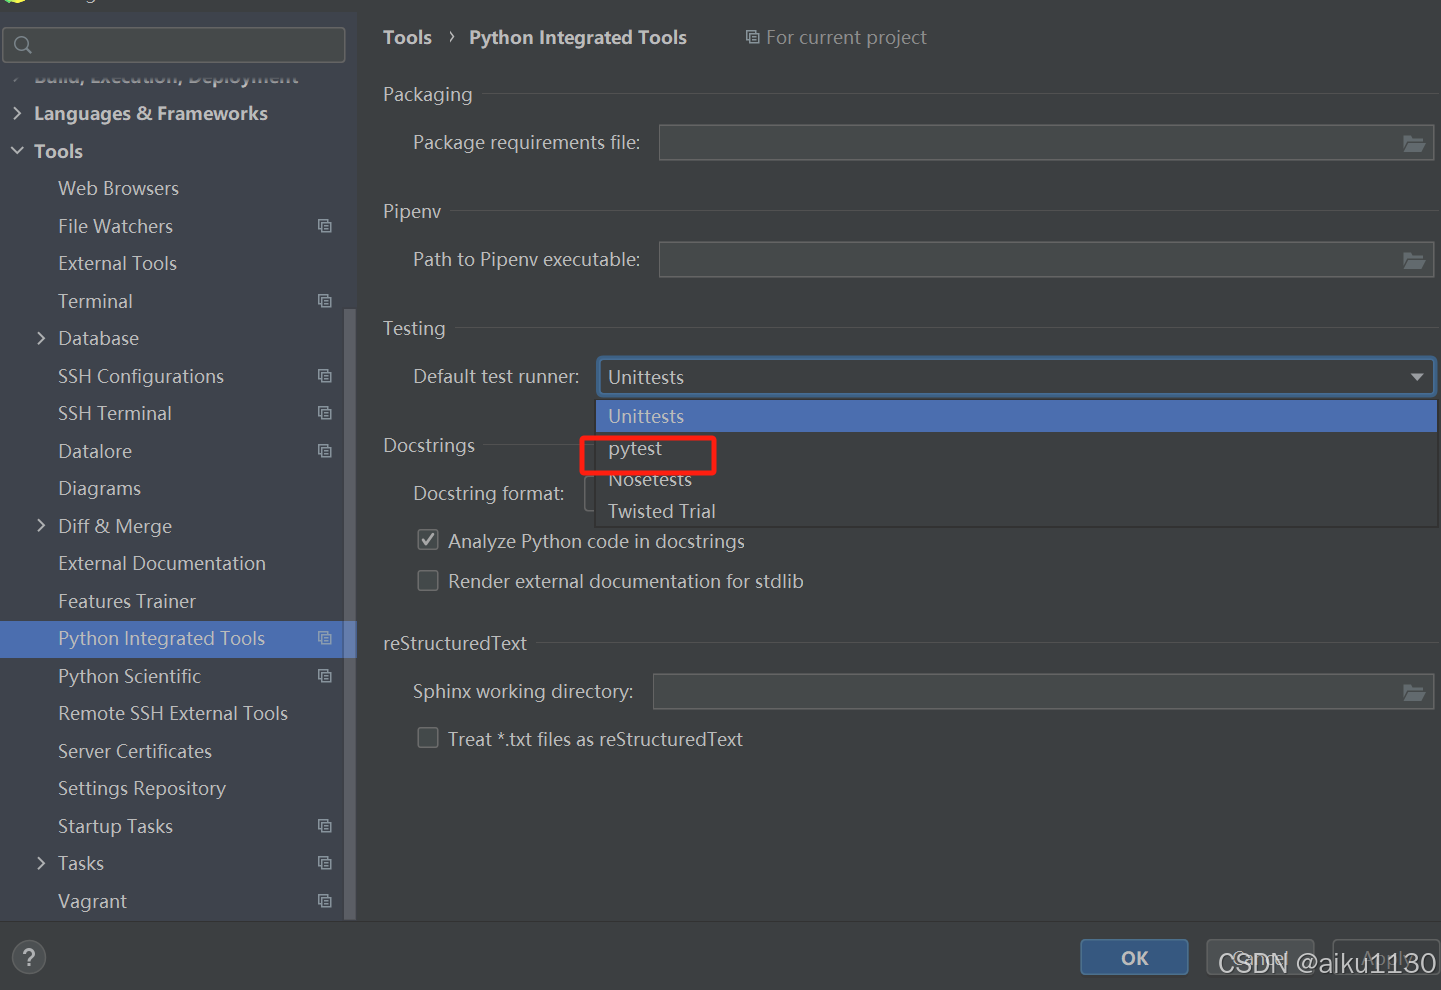This screenshot has height=990, width=1441.
Task: Click project-level icon next to Startup Tasks
Action: click(325, 826)
